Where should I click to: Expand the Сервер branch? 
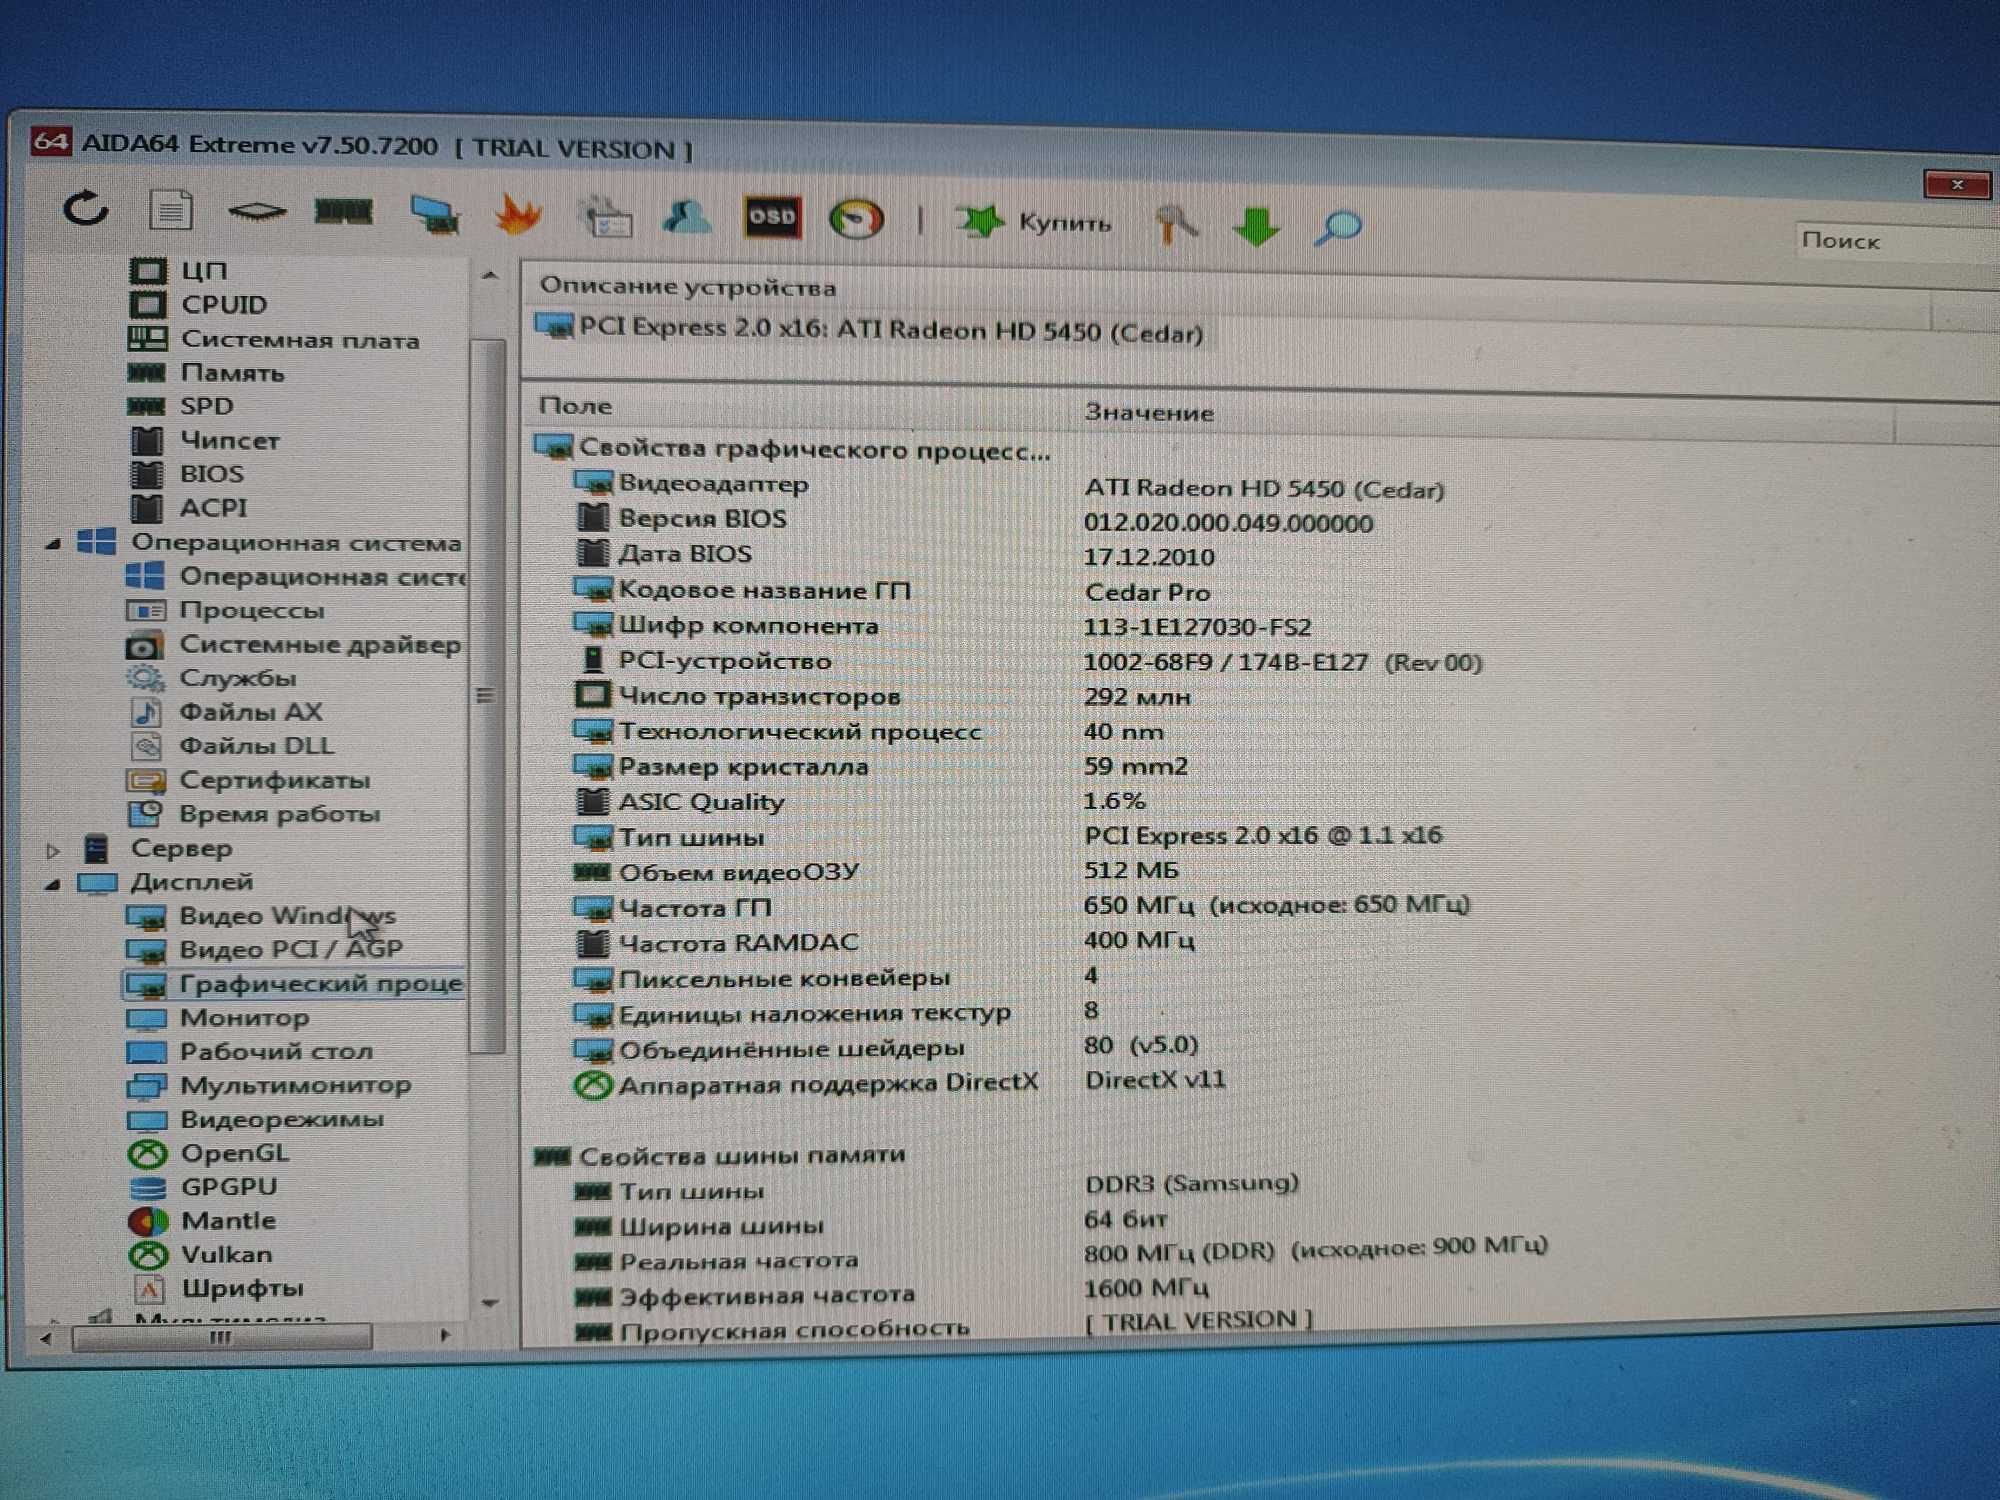coord(53,851)
